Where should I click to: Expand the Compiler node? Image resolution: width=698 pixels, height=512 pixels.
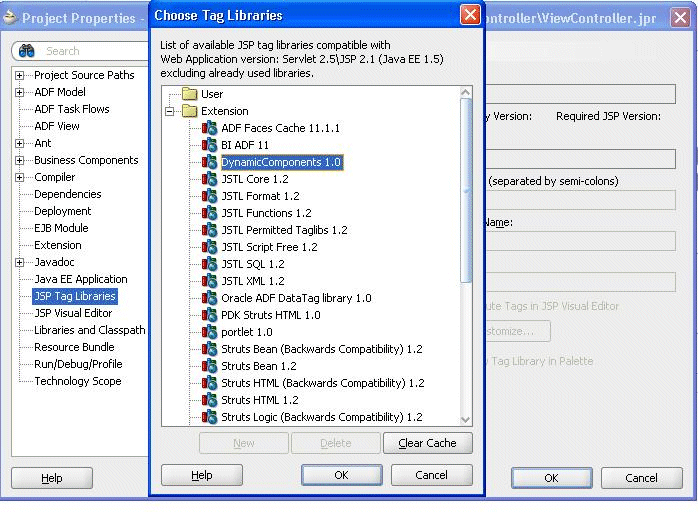(x=19, y=178)
